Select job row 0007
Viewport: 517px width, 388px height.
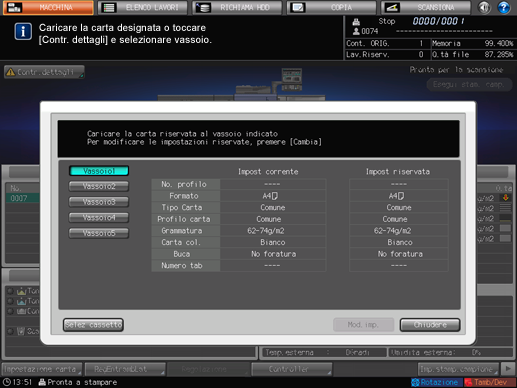coord(23,198)
